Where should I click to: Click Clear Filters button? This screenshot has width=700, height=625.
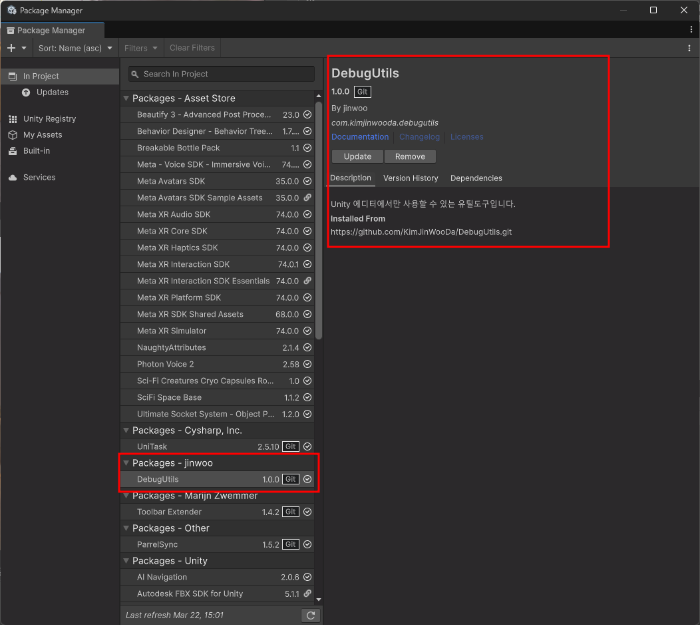tap(192, 48)
